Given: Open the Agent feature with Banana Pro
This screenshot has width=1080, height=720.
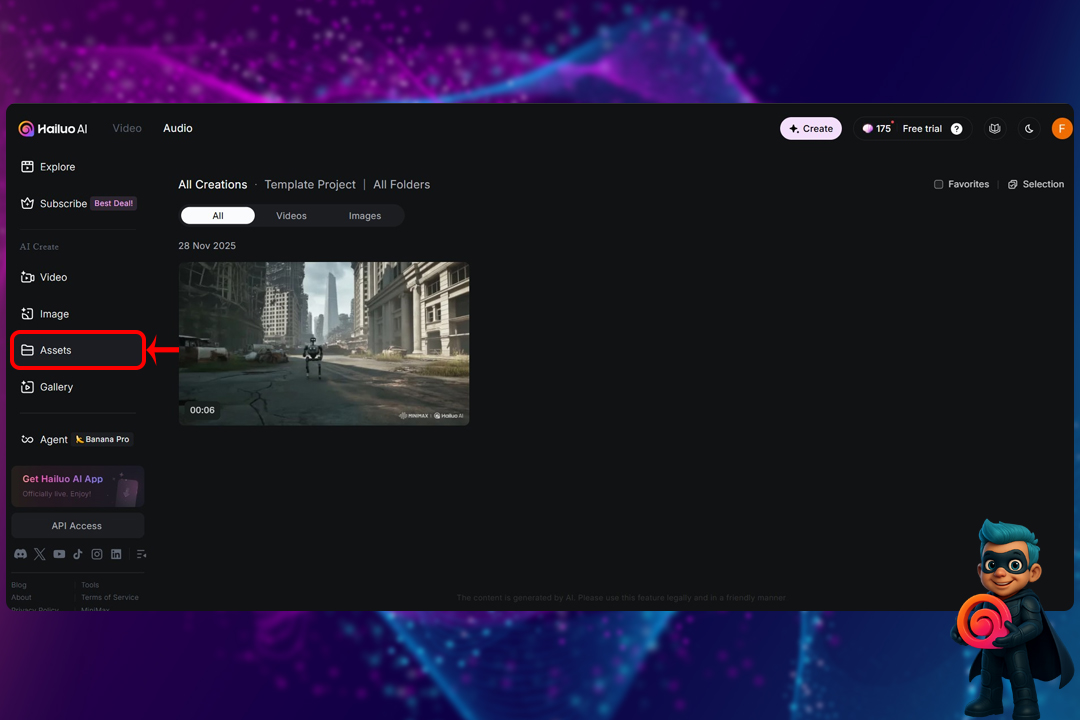Looking at the screenshot, I should (53, 439).
